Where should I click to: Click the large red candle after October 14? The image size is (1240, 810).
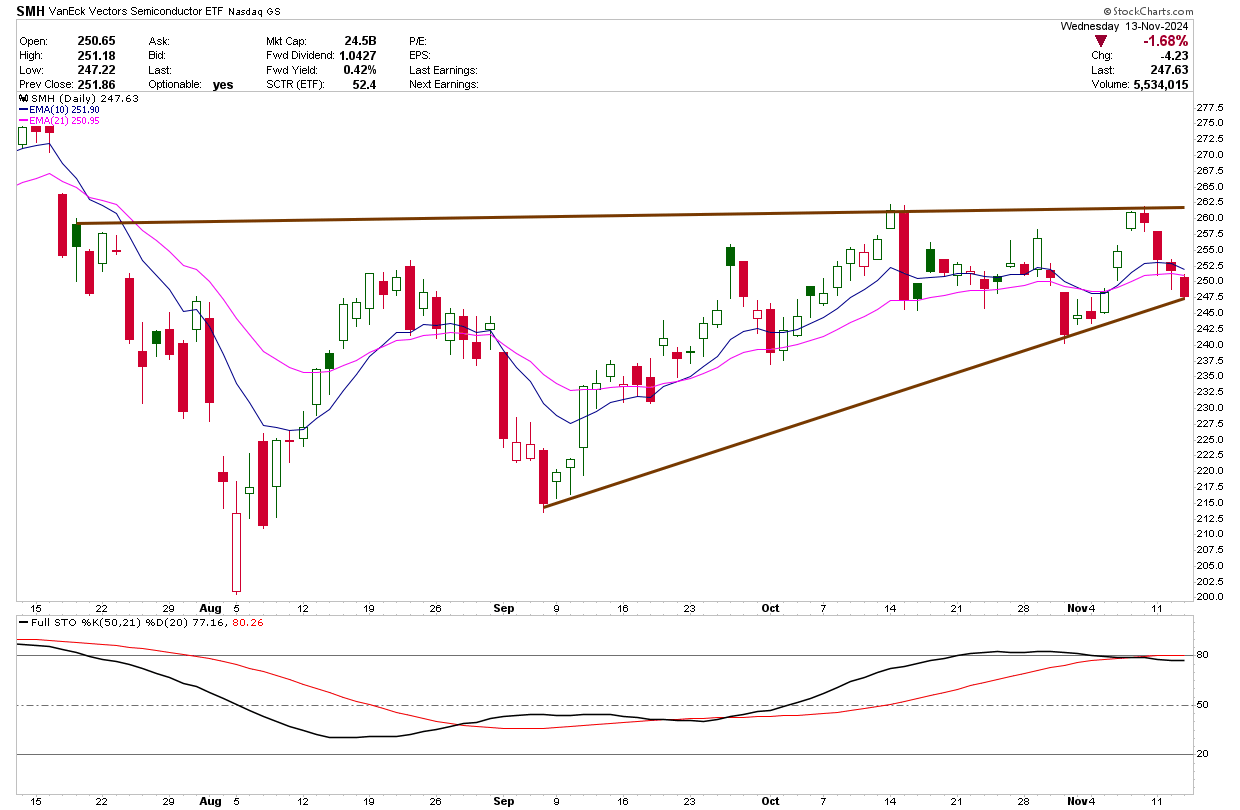click(x=904, y=255)
